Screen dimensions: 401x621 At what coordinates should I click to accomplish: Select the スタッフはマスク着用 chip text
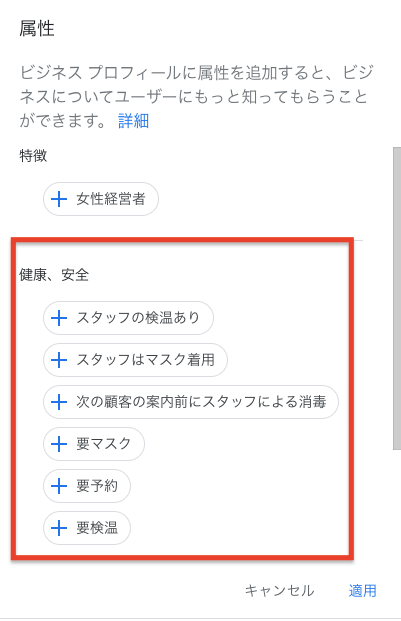pyautogui.click(x=145, y=360)
